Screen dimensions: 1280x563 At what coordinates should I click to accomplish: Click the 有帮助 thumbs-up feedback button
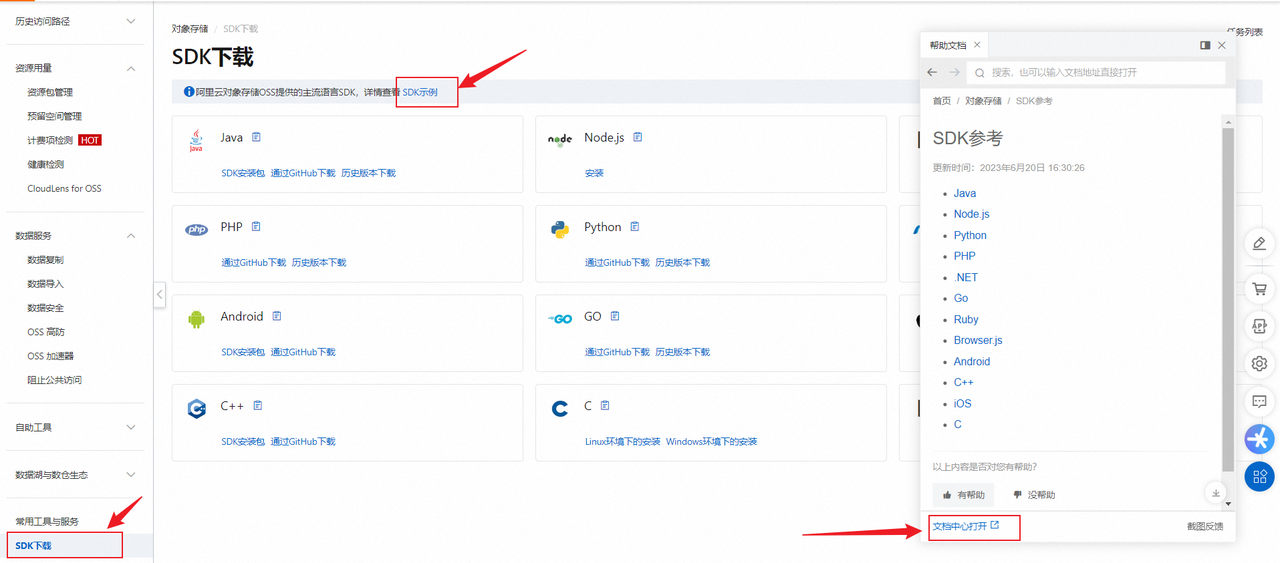[964, 495]
